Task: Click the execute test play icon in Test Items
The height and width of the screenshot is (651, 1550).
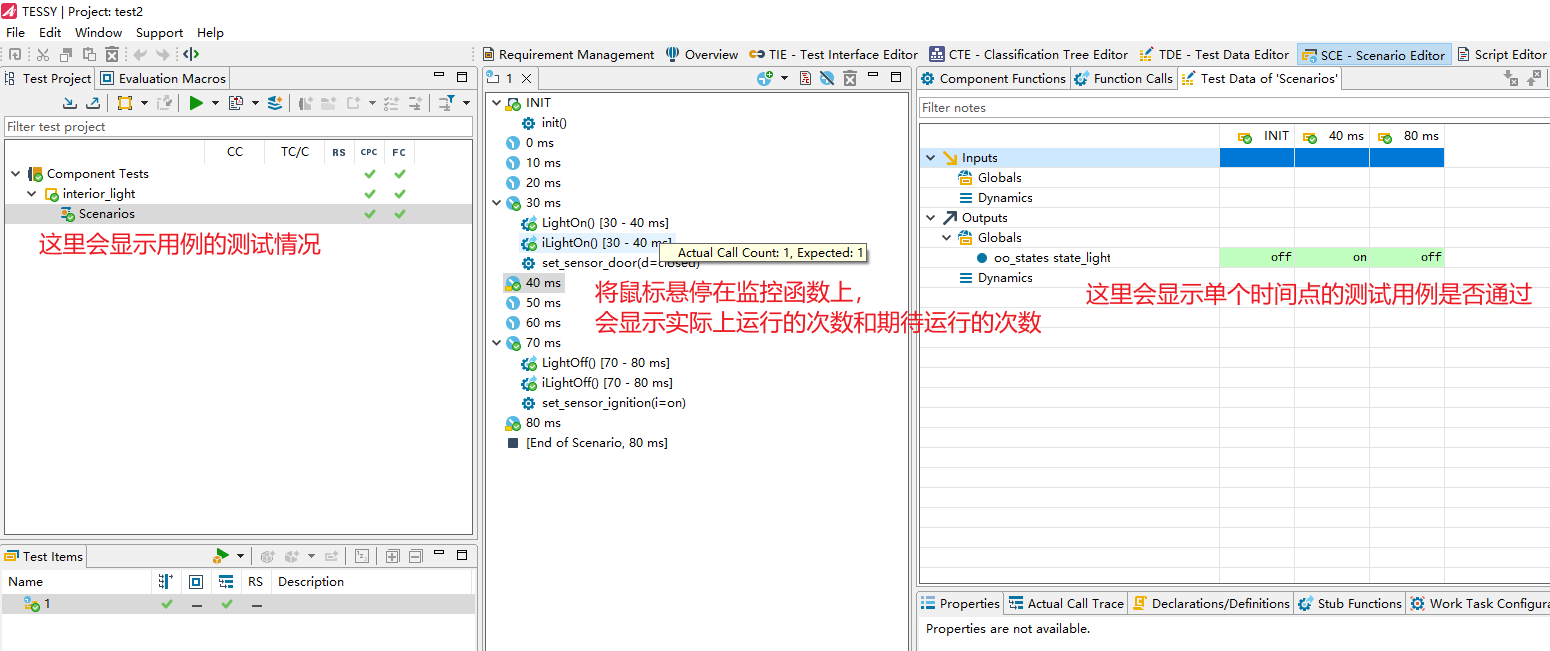Action: point(221,556)
